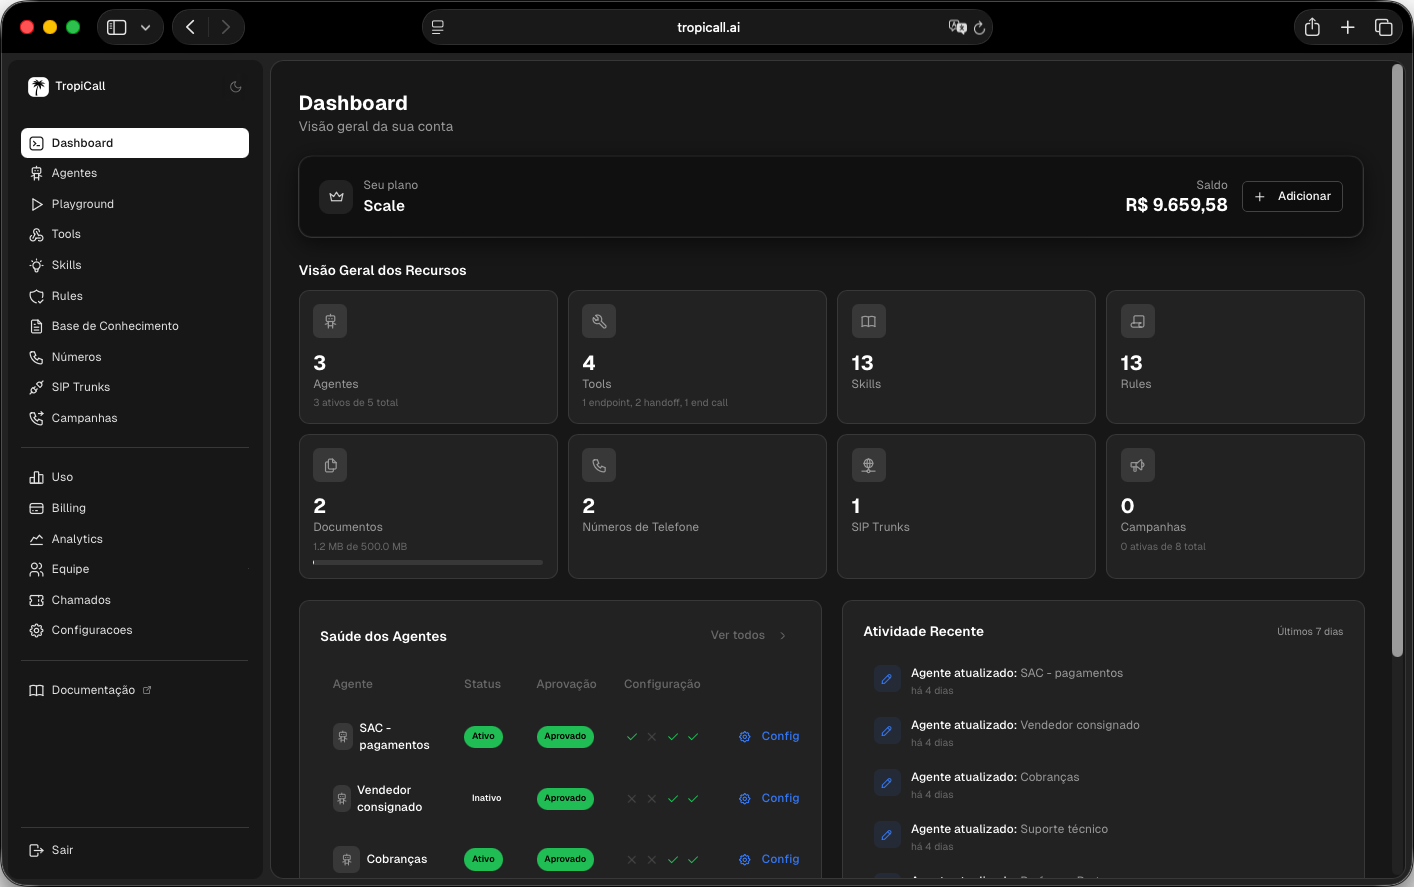Select the Playground icon in sidebar
The height and width of the screenshot is (887, 1414).
pyautogui.click(x=36, y=203)
